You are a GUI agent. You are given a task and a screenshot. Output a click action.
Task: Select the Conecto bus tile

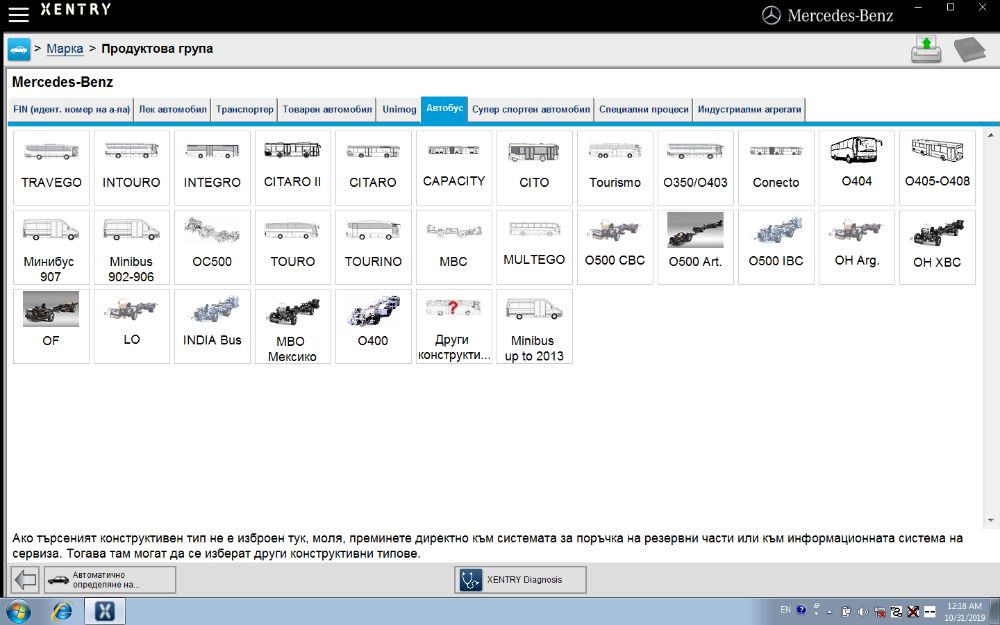[776, 168]
